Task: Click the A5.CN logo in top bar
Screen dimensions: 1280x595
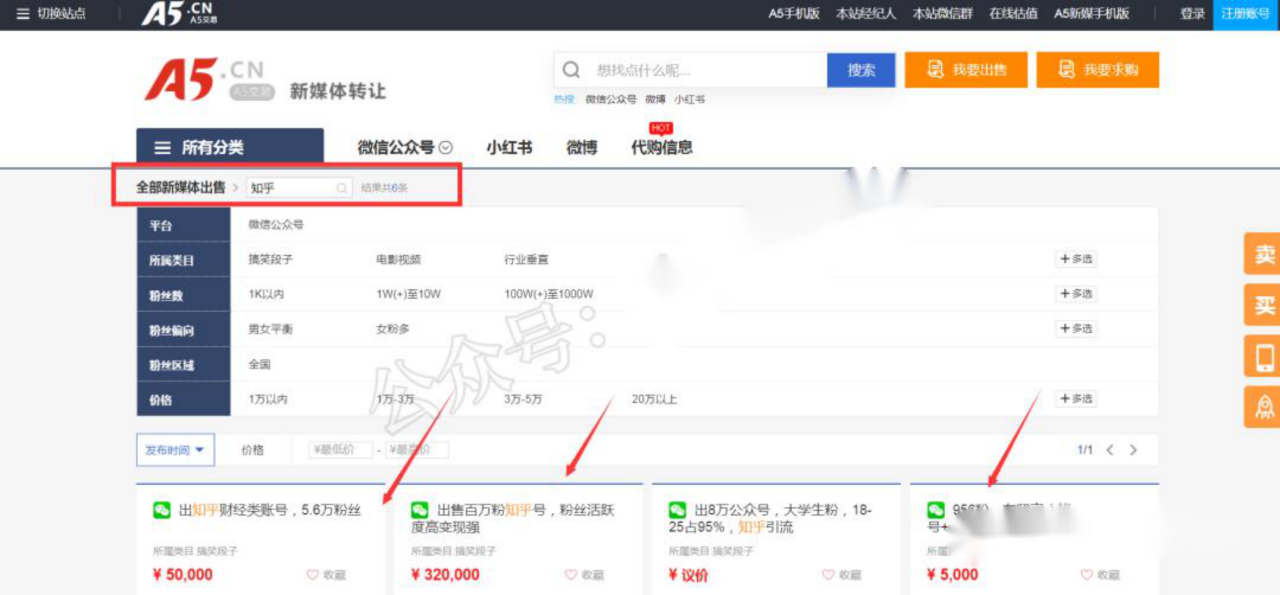Action: (x=178, y=13)
